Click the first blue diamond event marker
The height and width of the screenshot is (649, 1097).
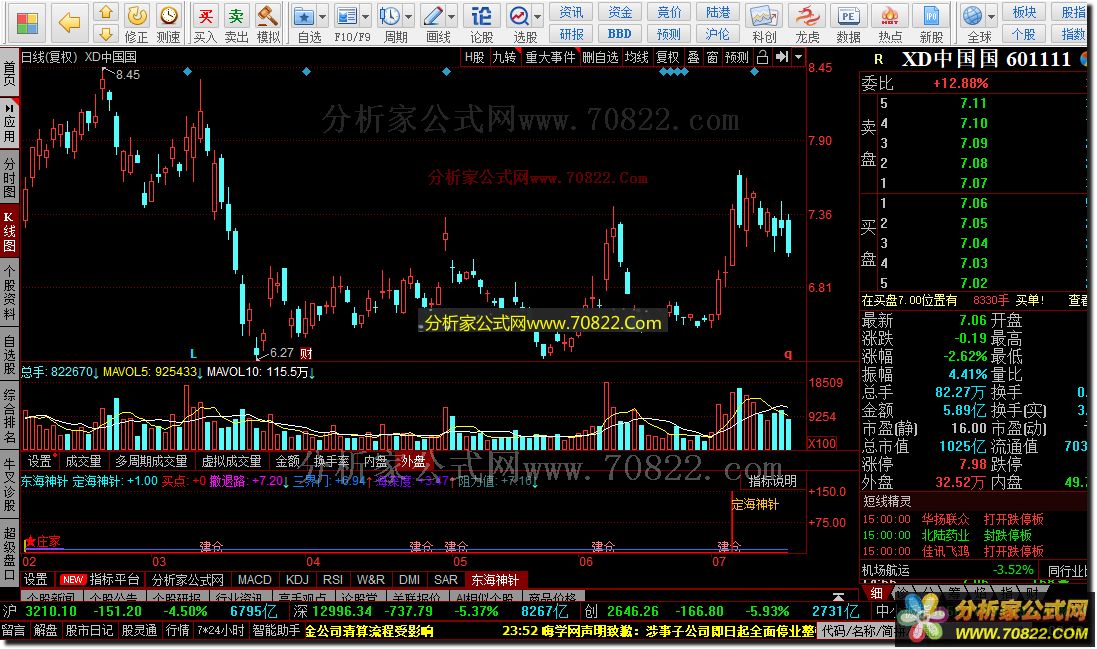click(187, 71)
